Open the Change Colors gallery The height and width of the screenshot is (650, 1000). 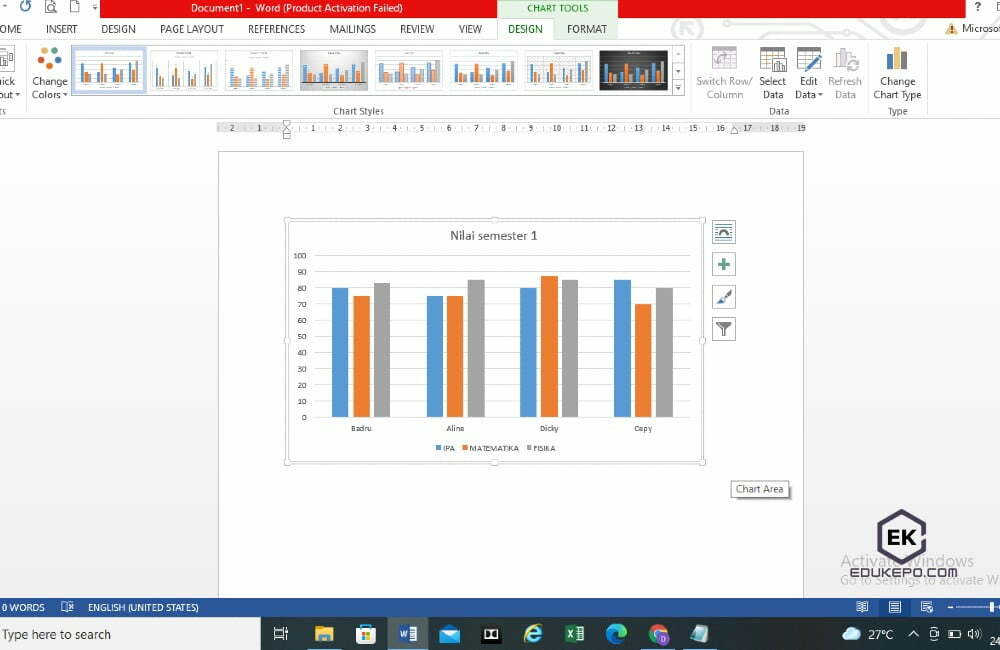[49, 72]
